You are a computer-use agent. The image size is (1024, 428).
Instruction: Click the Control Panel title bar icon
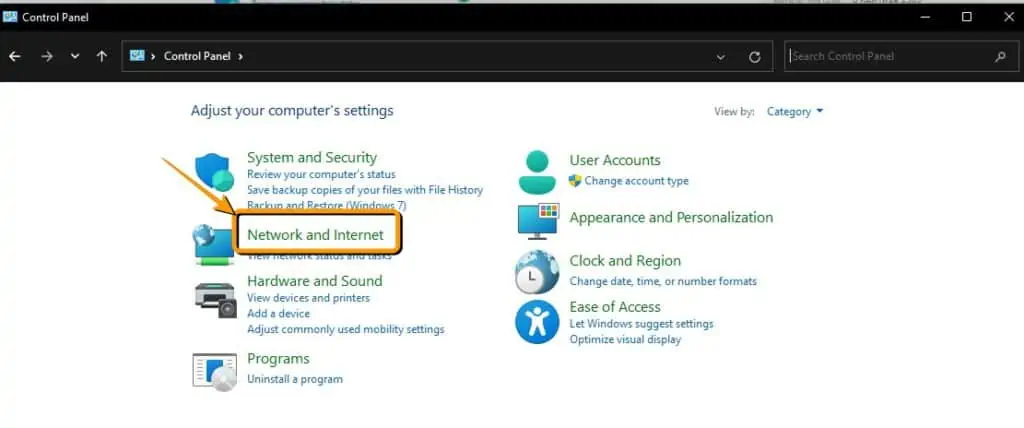point(10,17)
